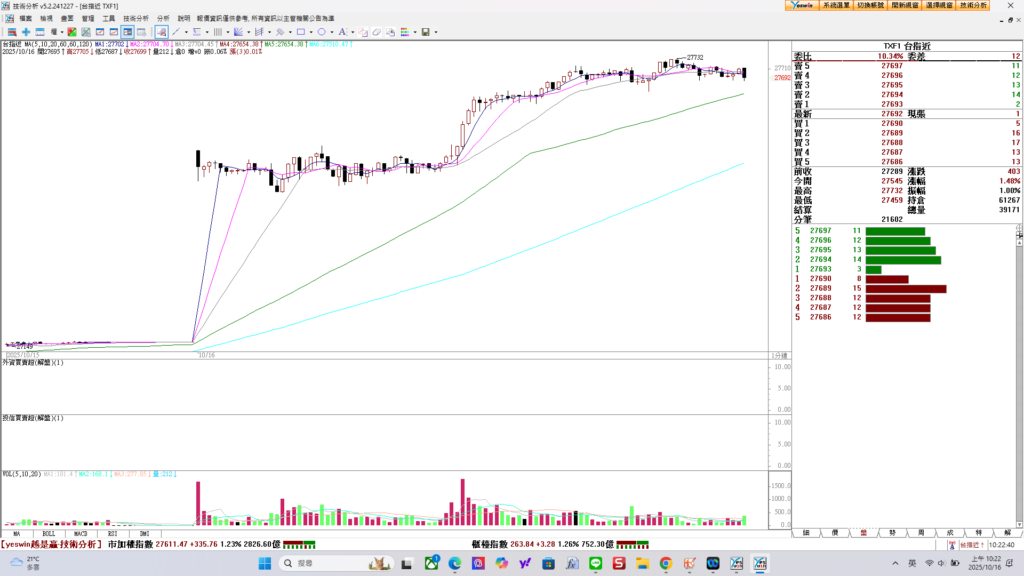
Task: Expand dropdown arrow beside the text tool
Action: coord(352,32)
